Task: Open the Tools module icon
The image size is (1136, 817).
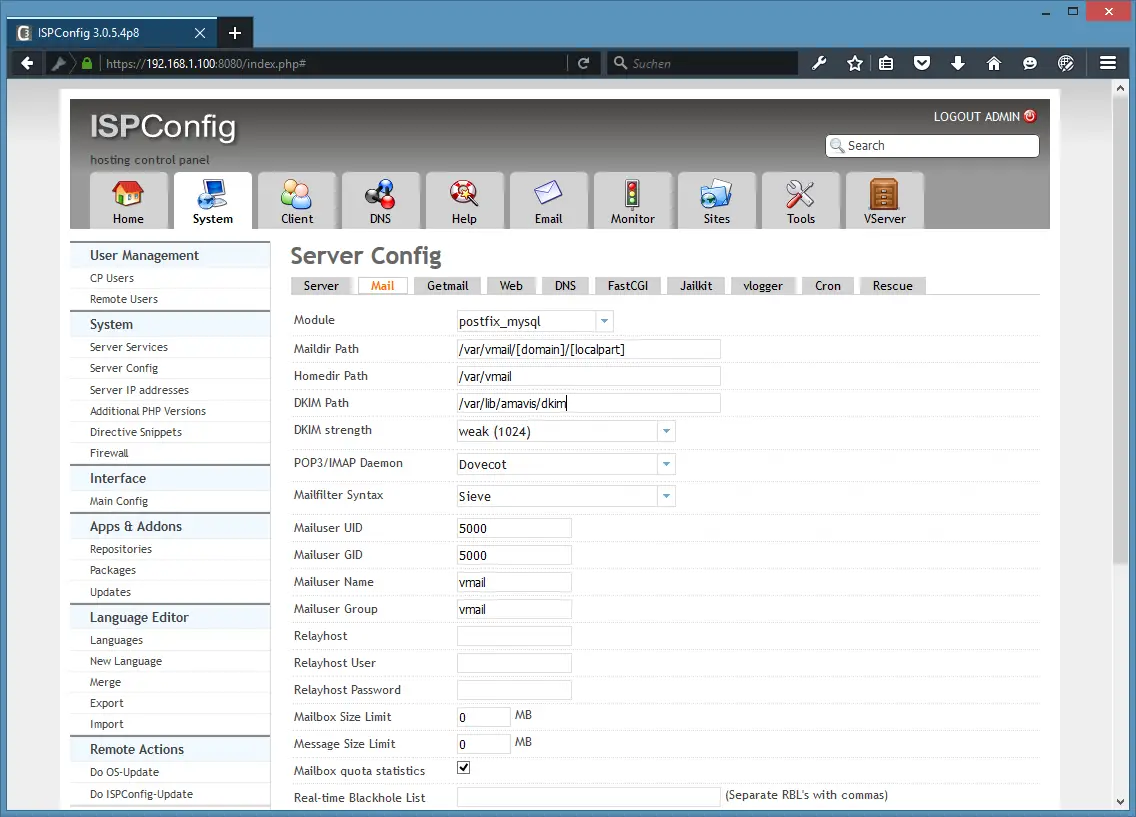Action: click(801, 201)
